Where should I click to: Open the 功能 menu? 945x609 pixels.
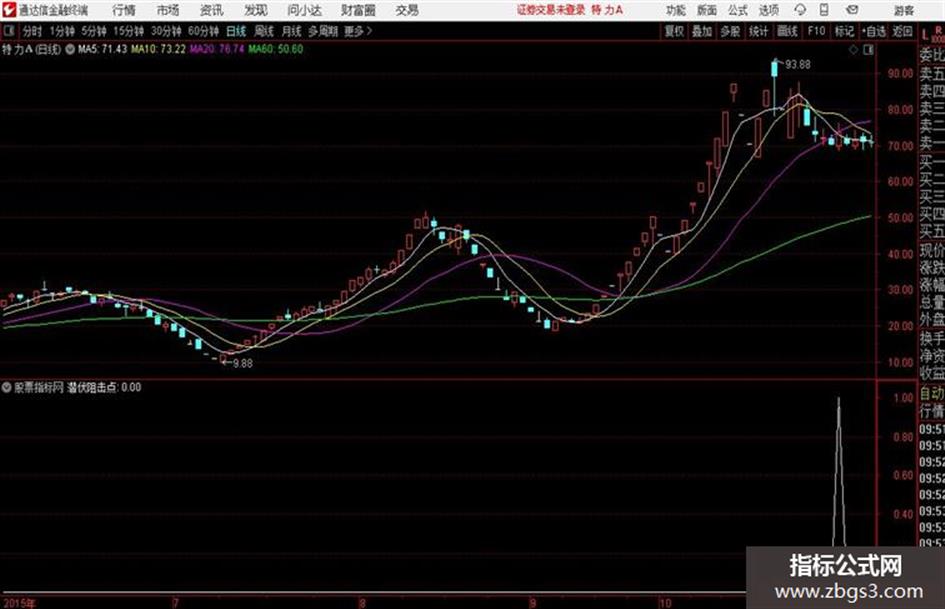(x=676, y=10)
